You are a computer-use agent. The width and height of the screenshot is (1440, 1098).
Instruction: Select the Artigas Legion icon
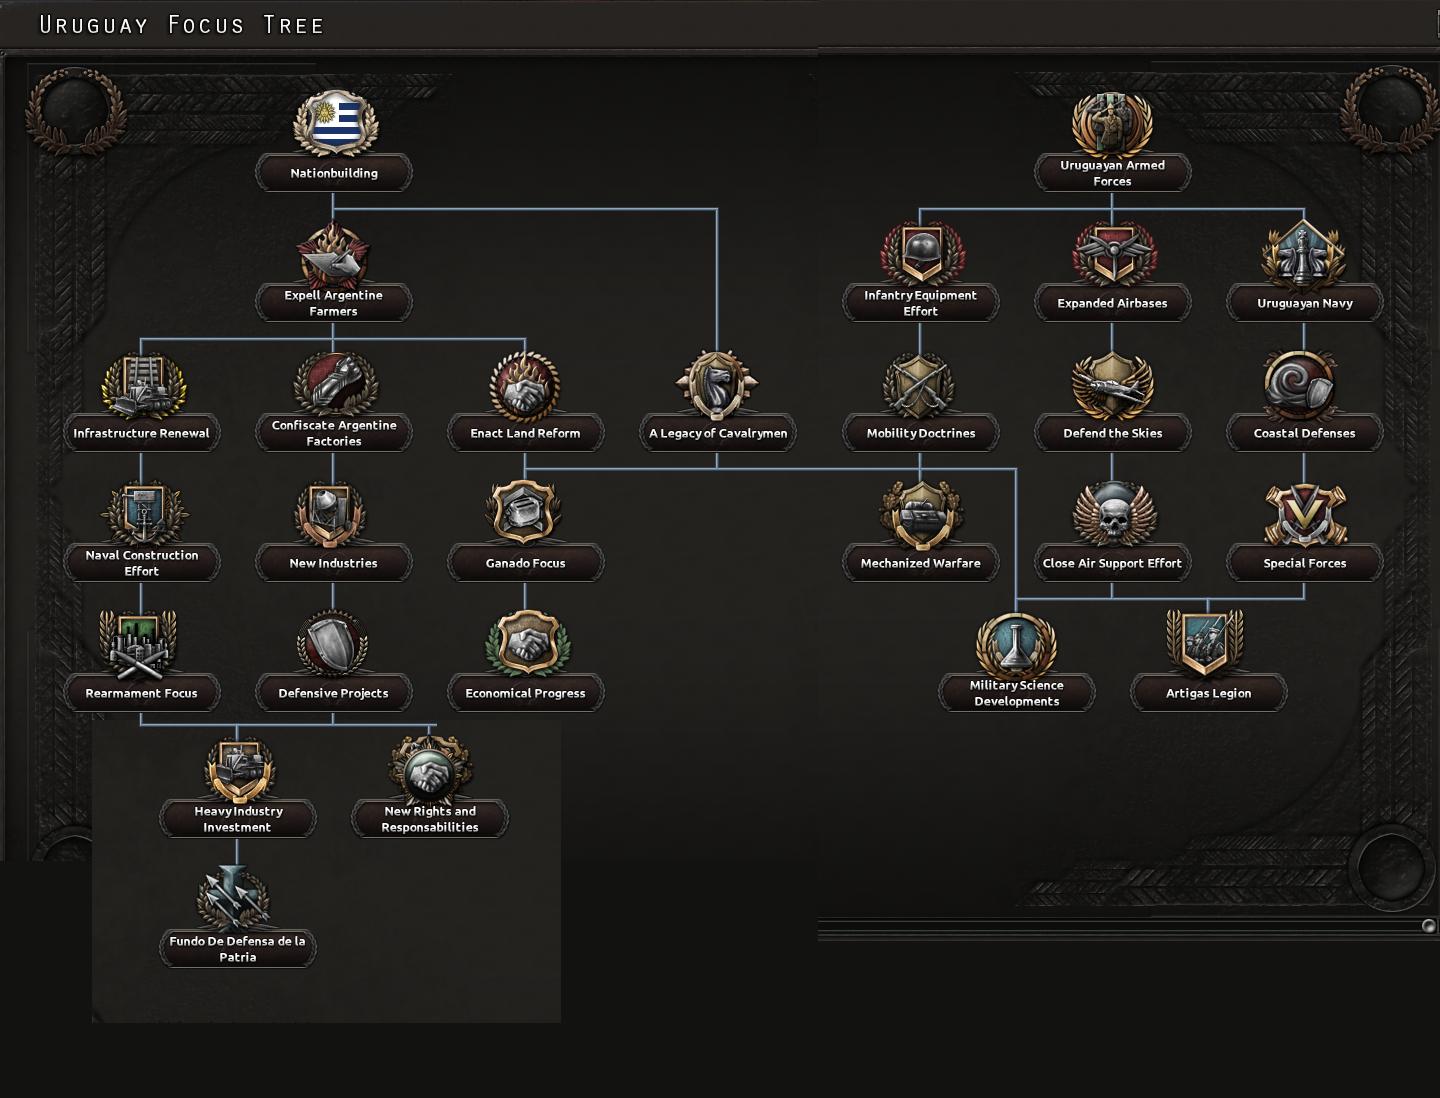pos(1206,645)
